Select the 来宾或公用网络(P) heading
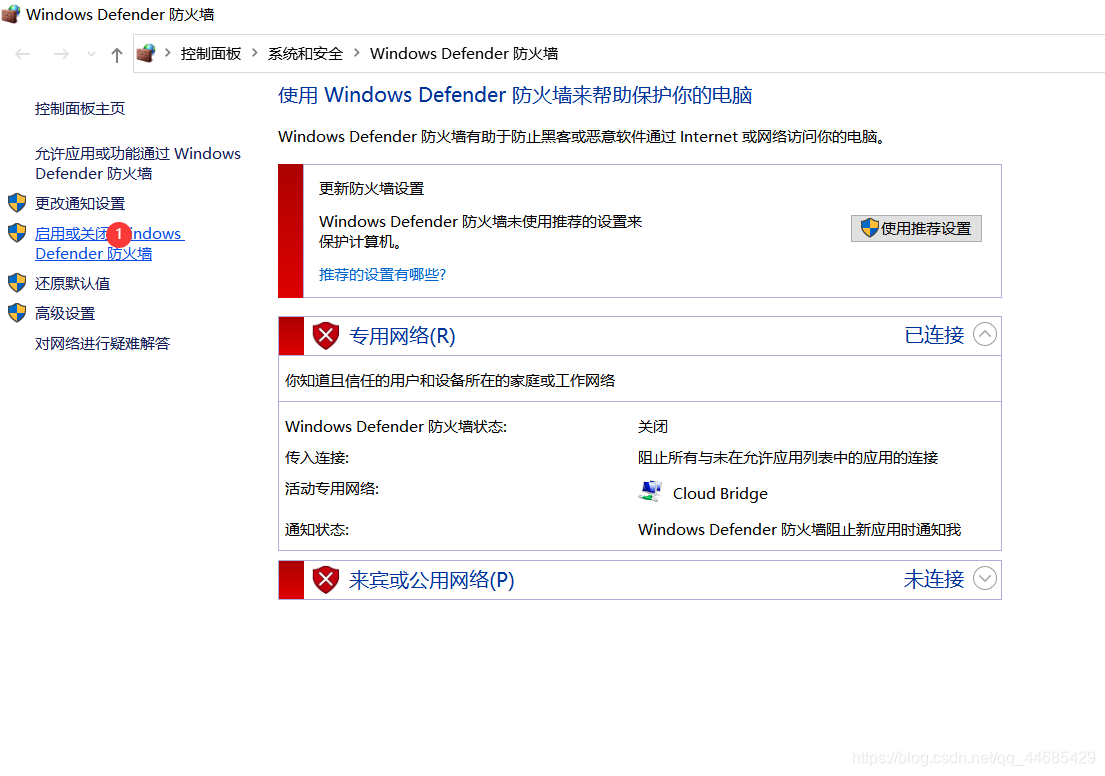Viewport: 1105px width, 776px height. pyautogui.click(x=431, y=580)
